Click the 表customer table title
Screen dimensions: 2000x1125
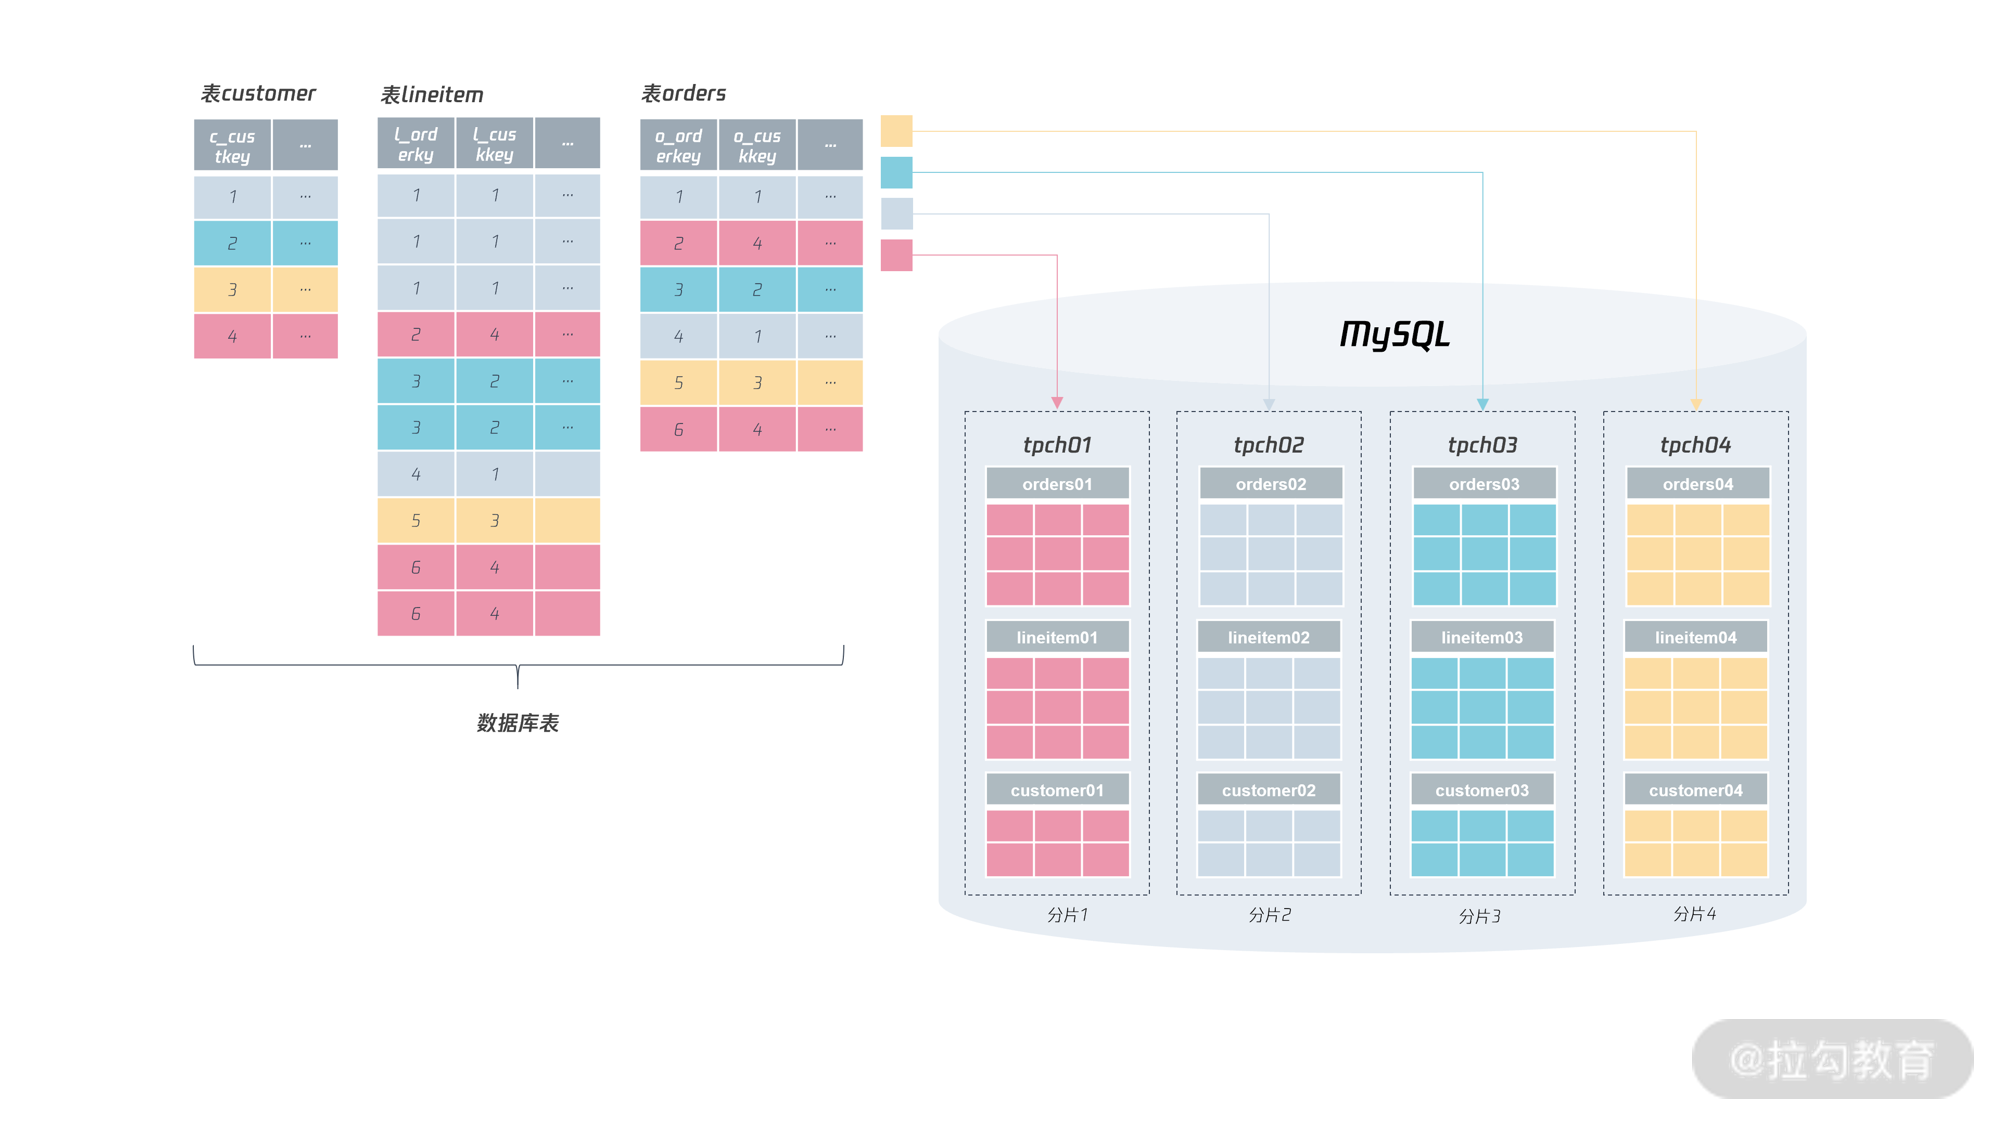point(258,93)
